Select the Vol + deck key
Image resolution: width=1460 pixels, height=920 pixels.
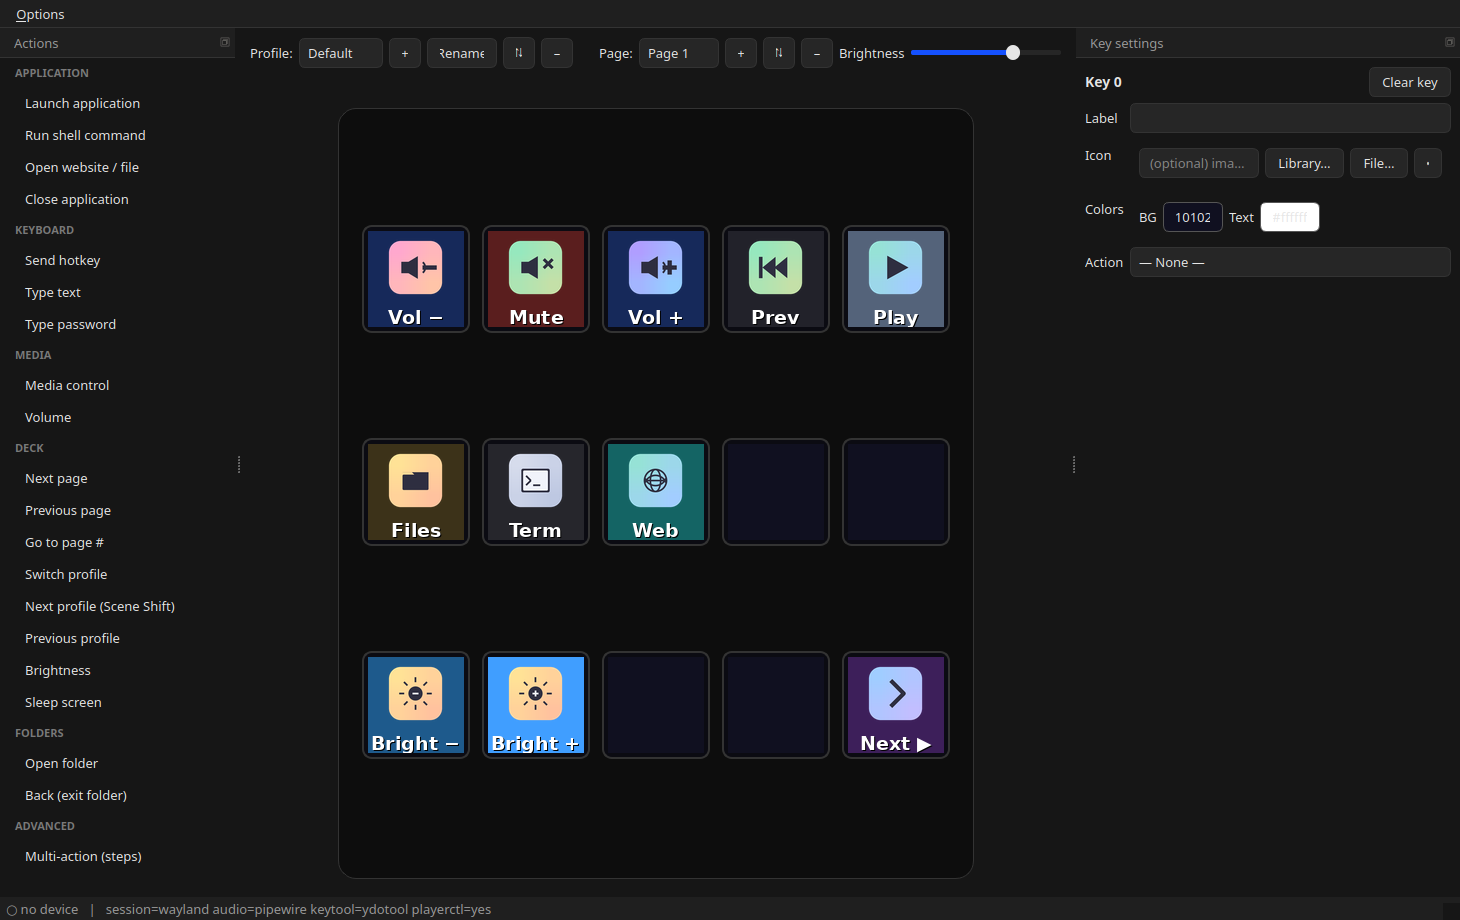[656, 279]
